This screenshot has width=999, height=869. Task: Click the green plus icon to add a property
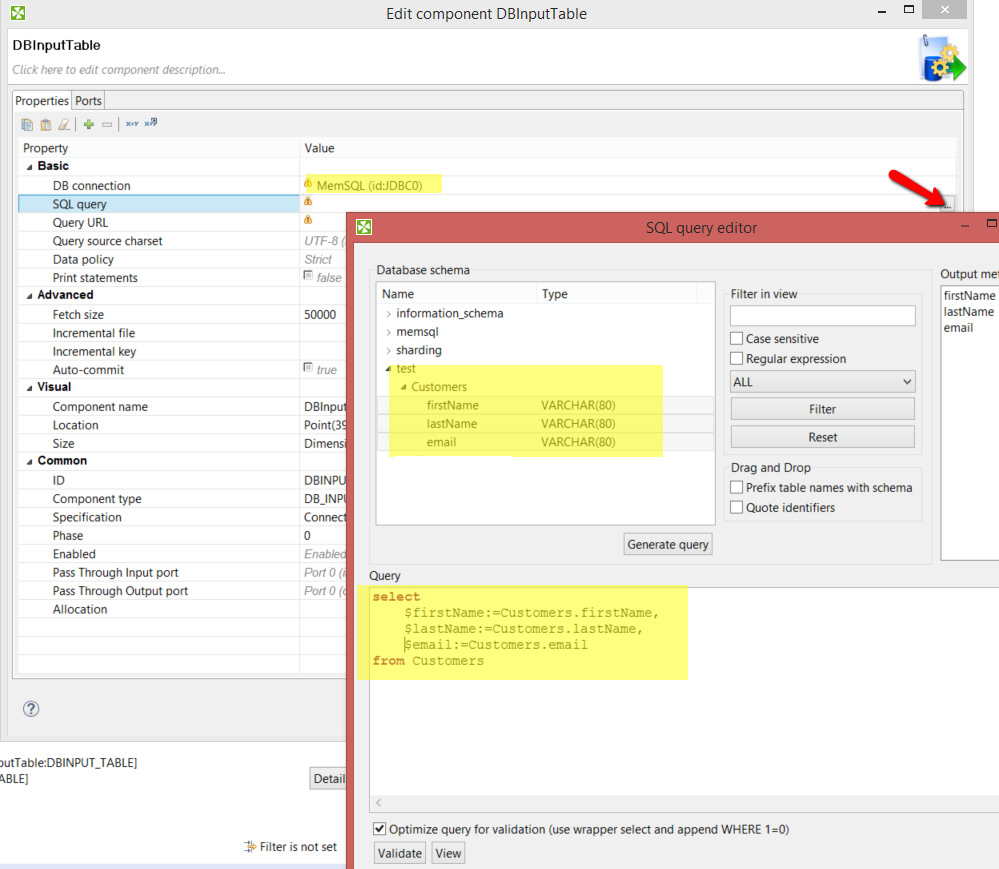88,123
